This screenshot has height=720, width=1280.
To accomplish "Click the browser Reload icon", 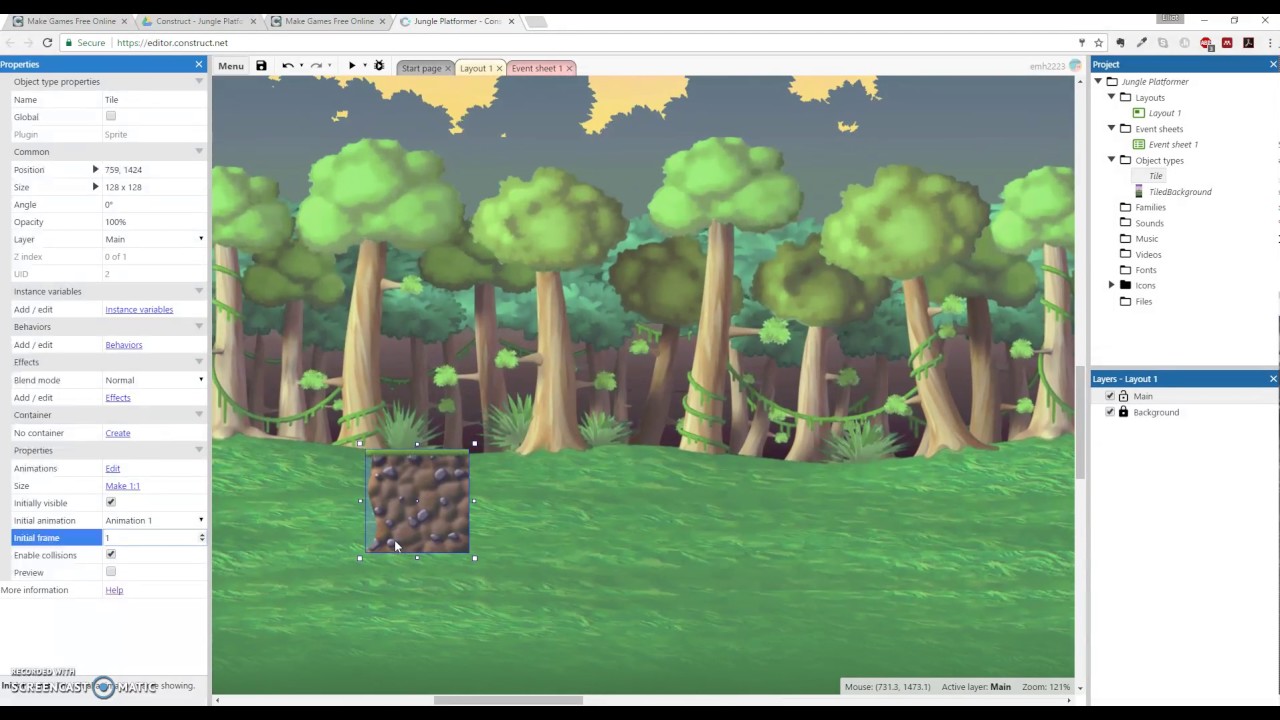I will click(47, 42).
